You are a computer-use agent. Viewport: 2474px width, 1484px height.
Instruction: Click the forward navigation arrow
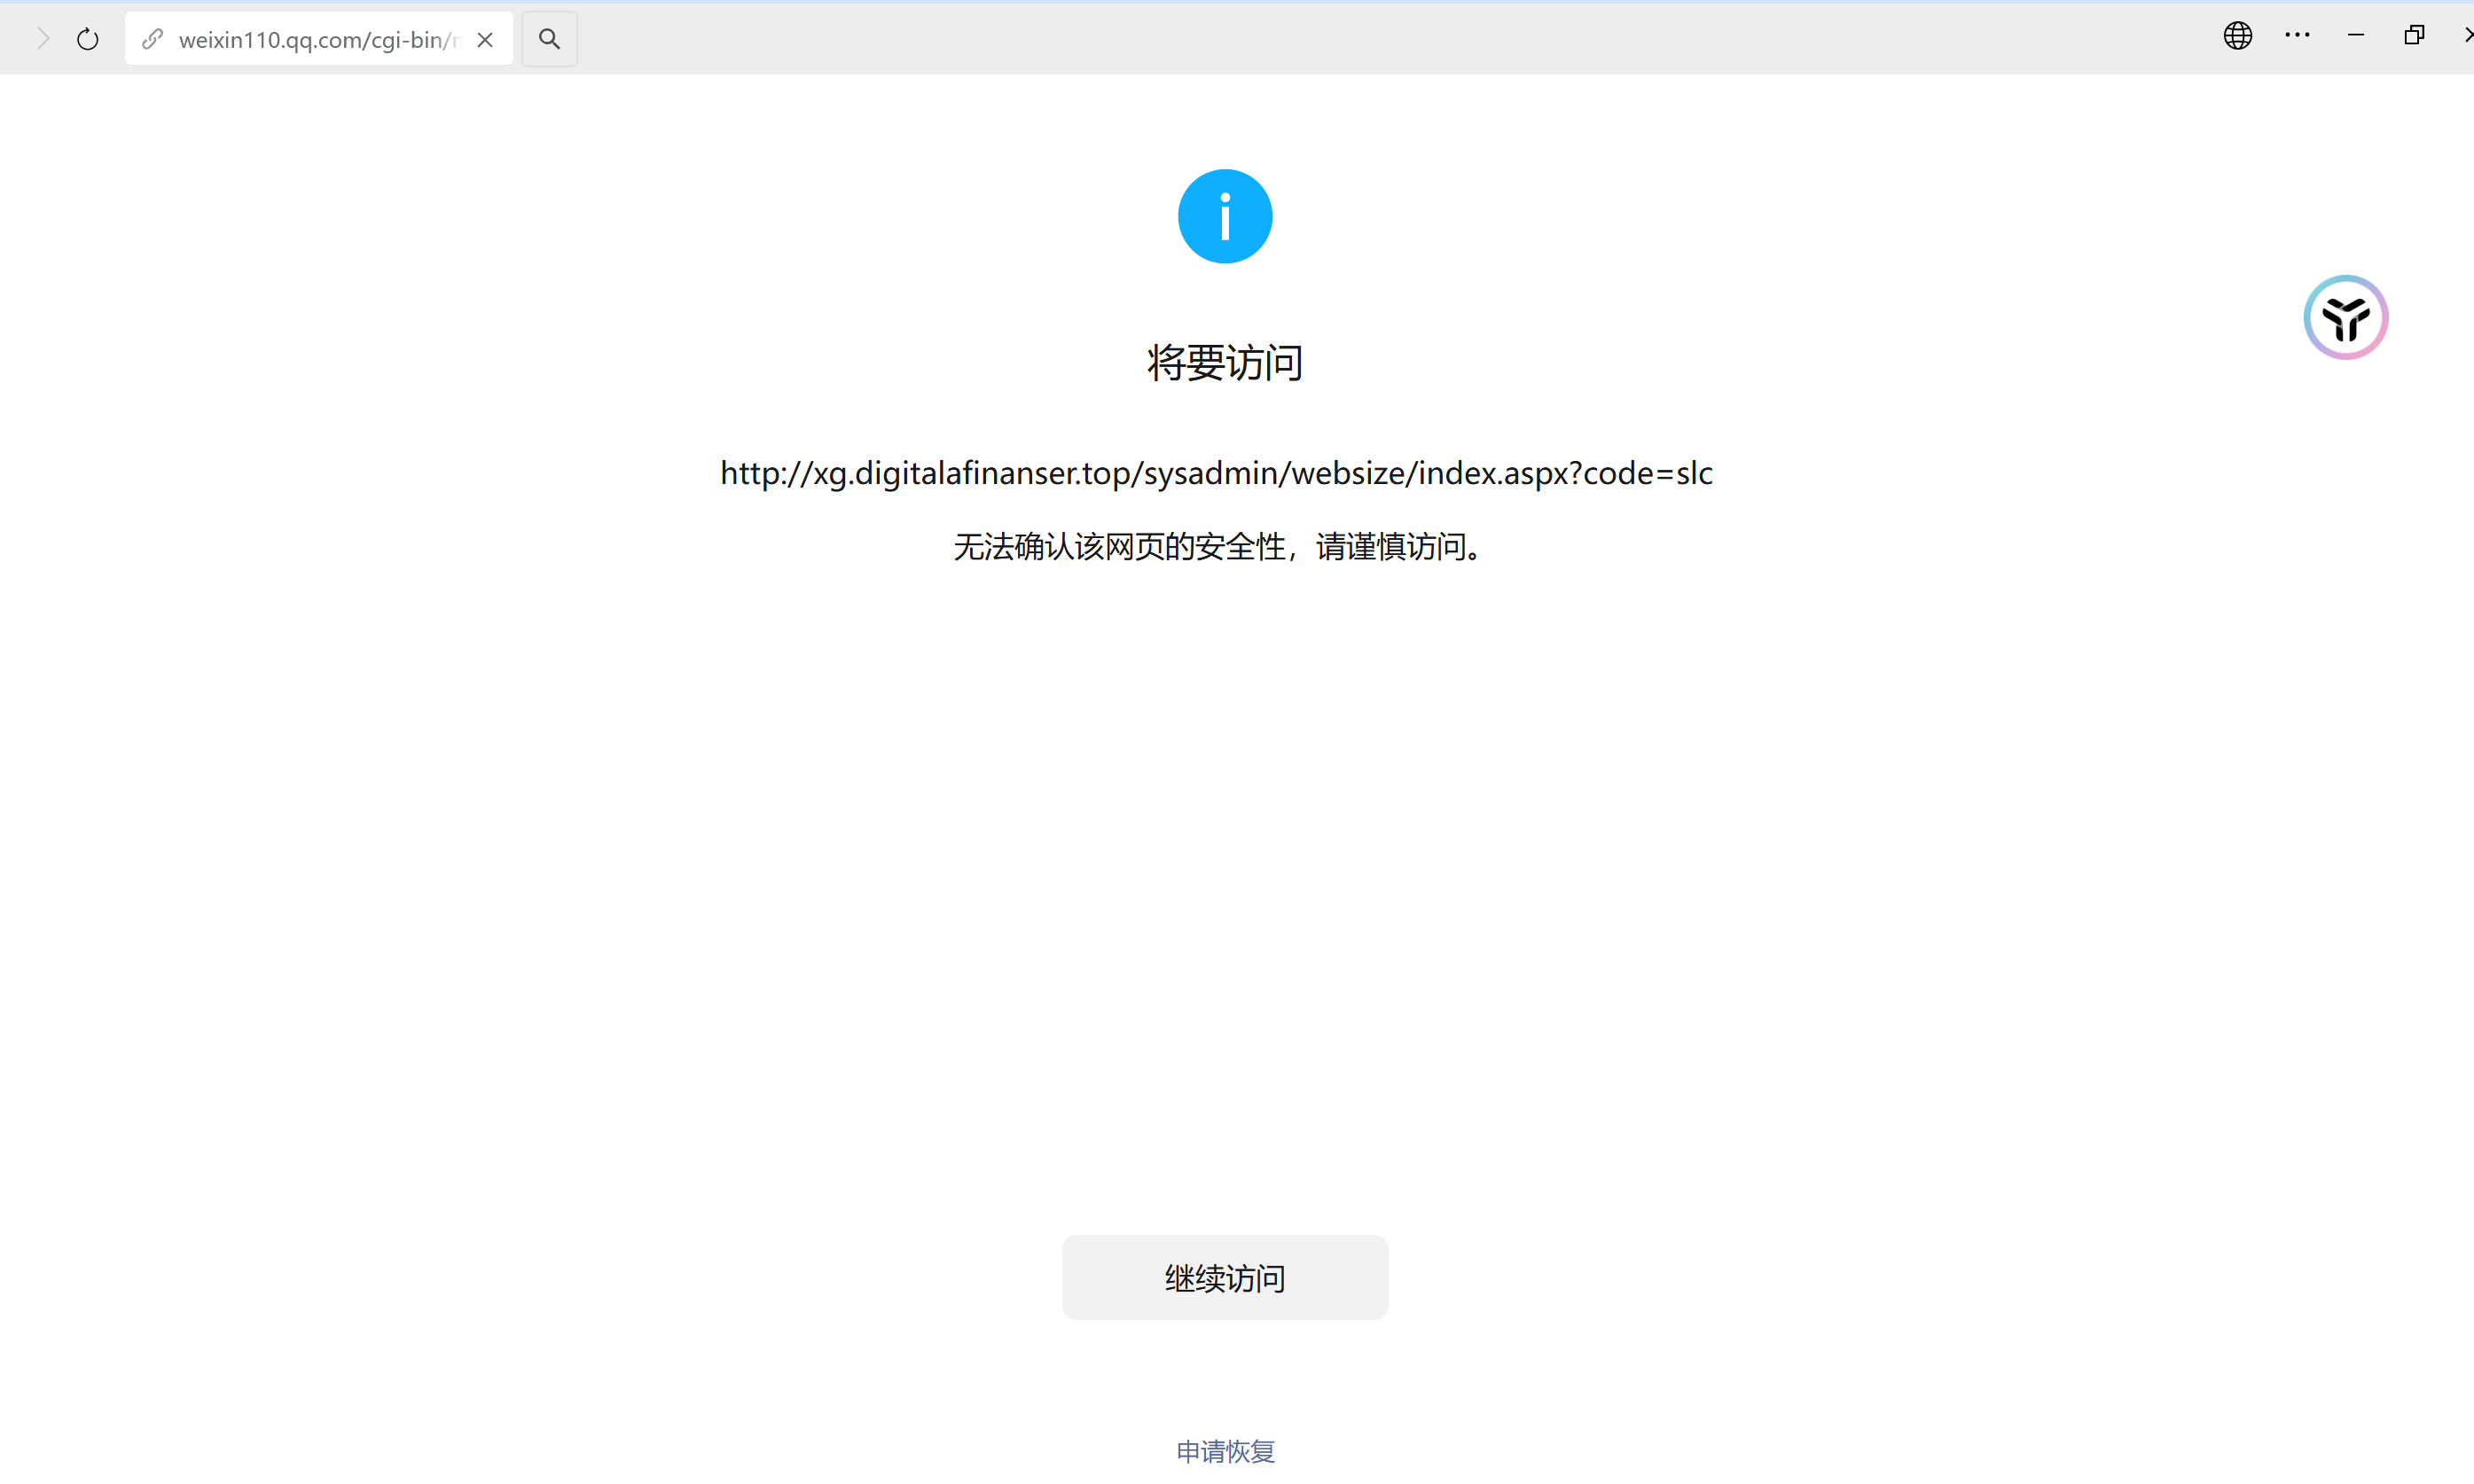point(42,39)
